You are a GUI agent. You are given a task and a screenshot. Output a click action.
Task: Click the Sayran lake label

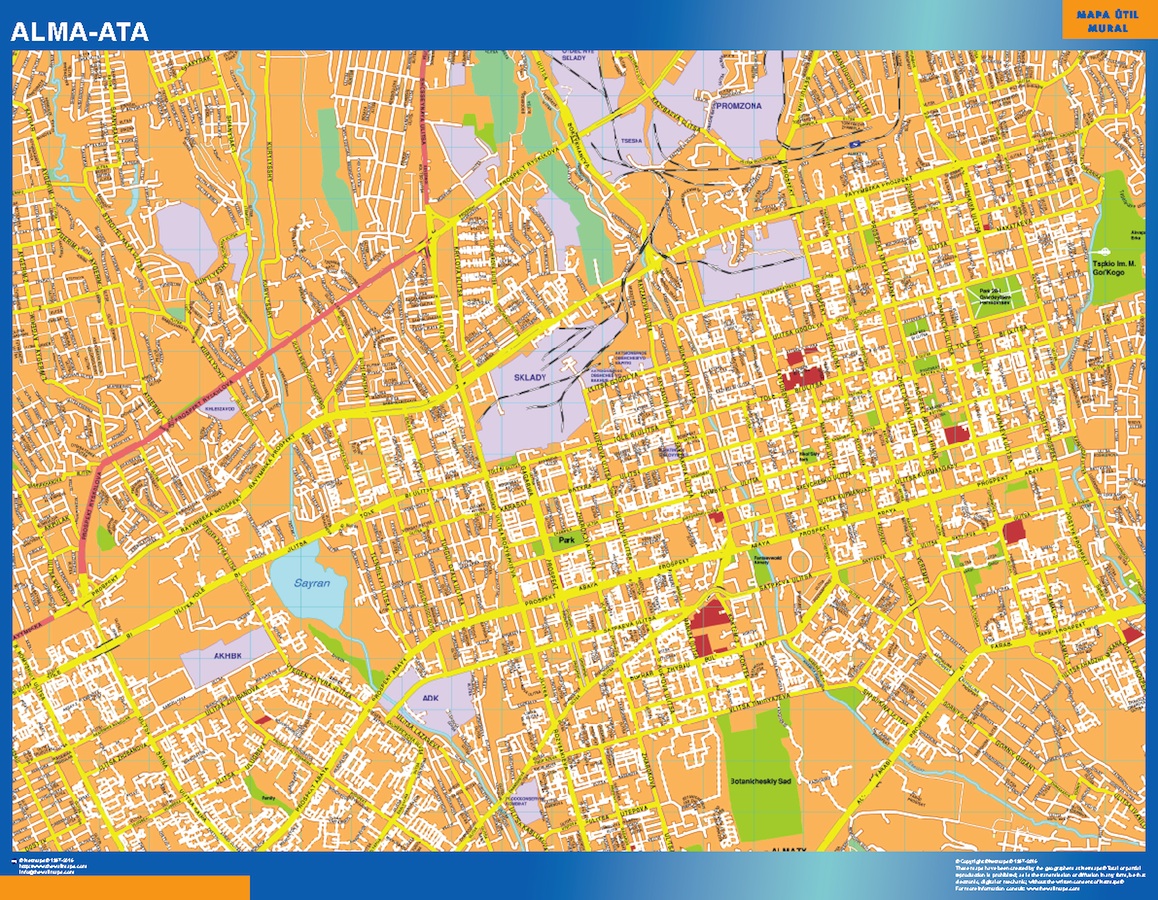pos(312,583)
